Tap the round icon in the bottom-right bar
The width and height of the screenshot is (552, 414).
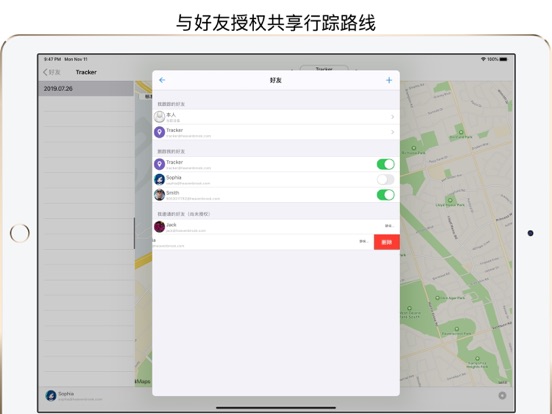coord(502,396)
